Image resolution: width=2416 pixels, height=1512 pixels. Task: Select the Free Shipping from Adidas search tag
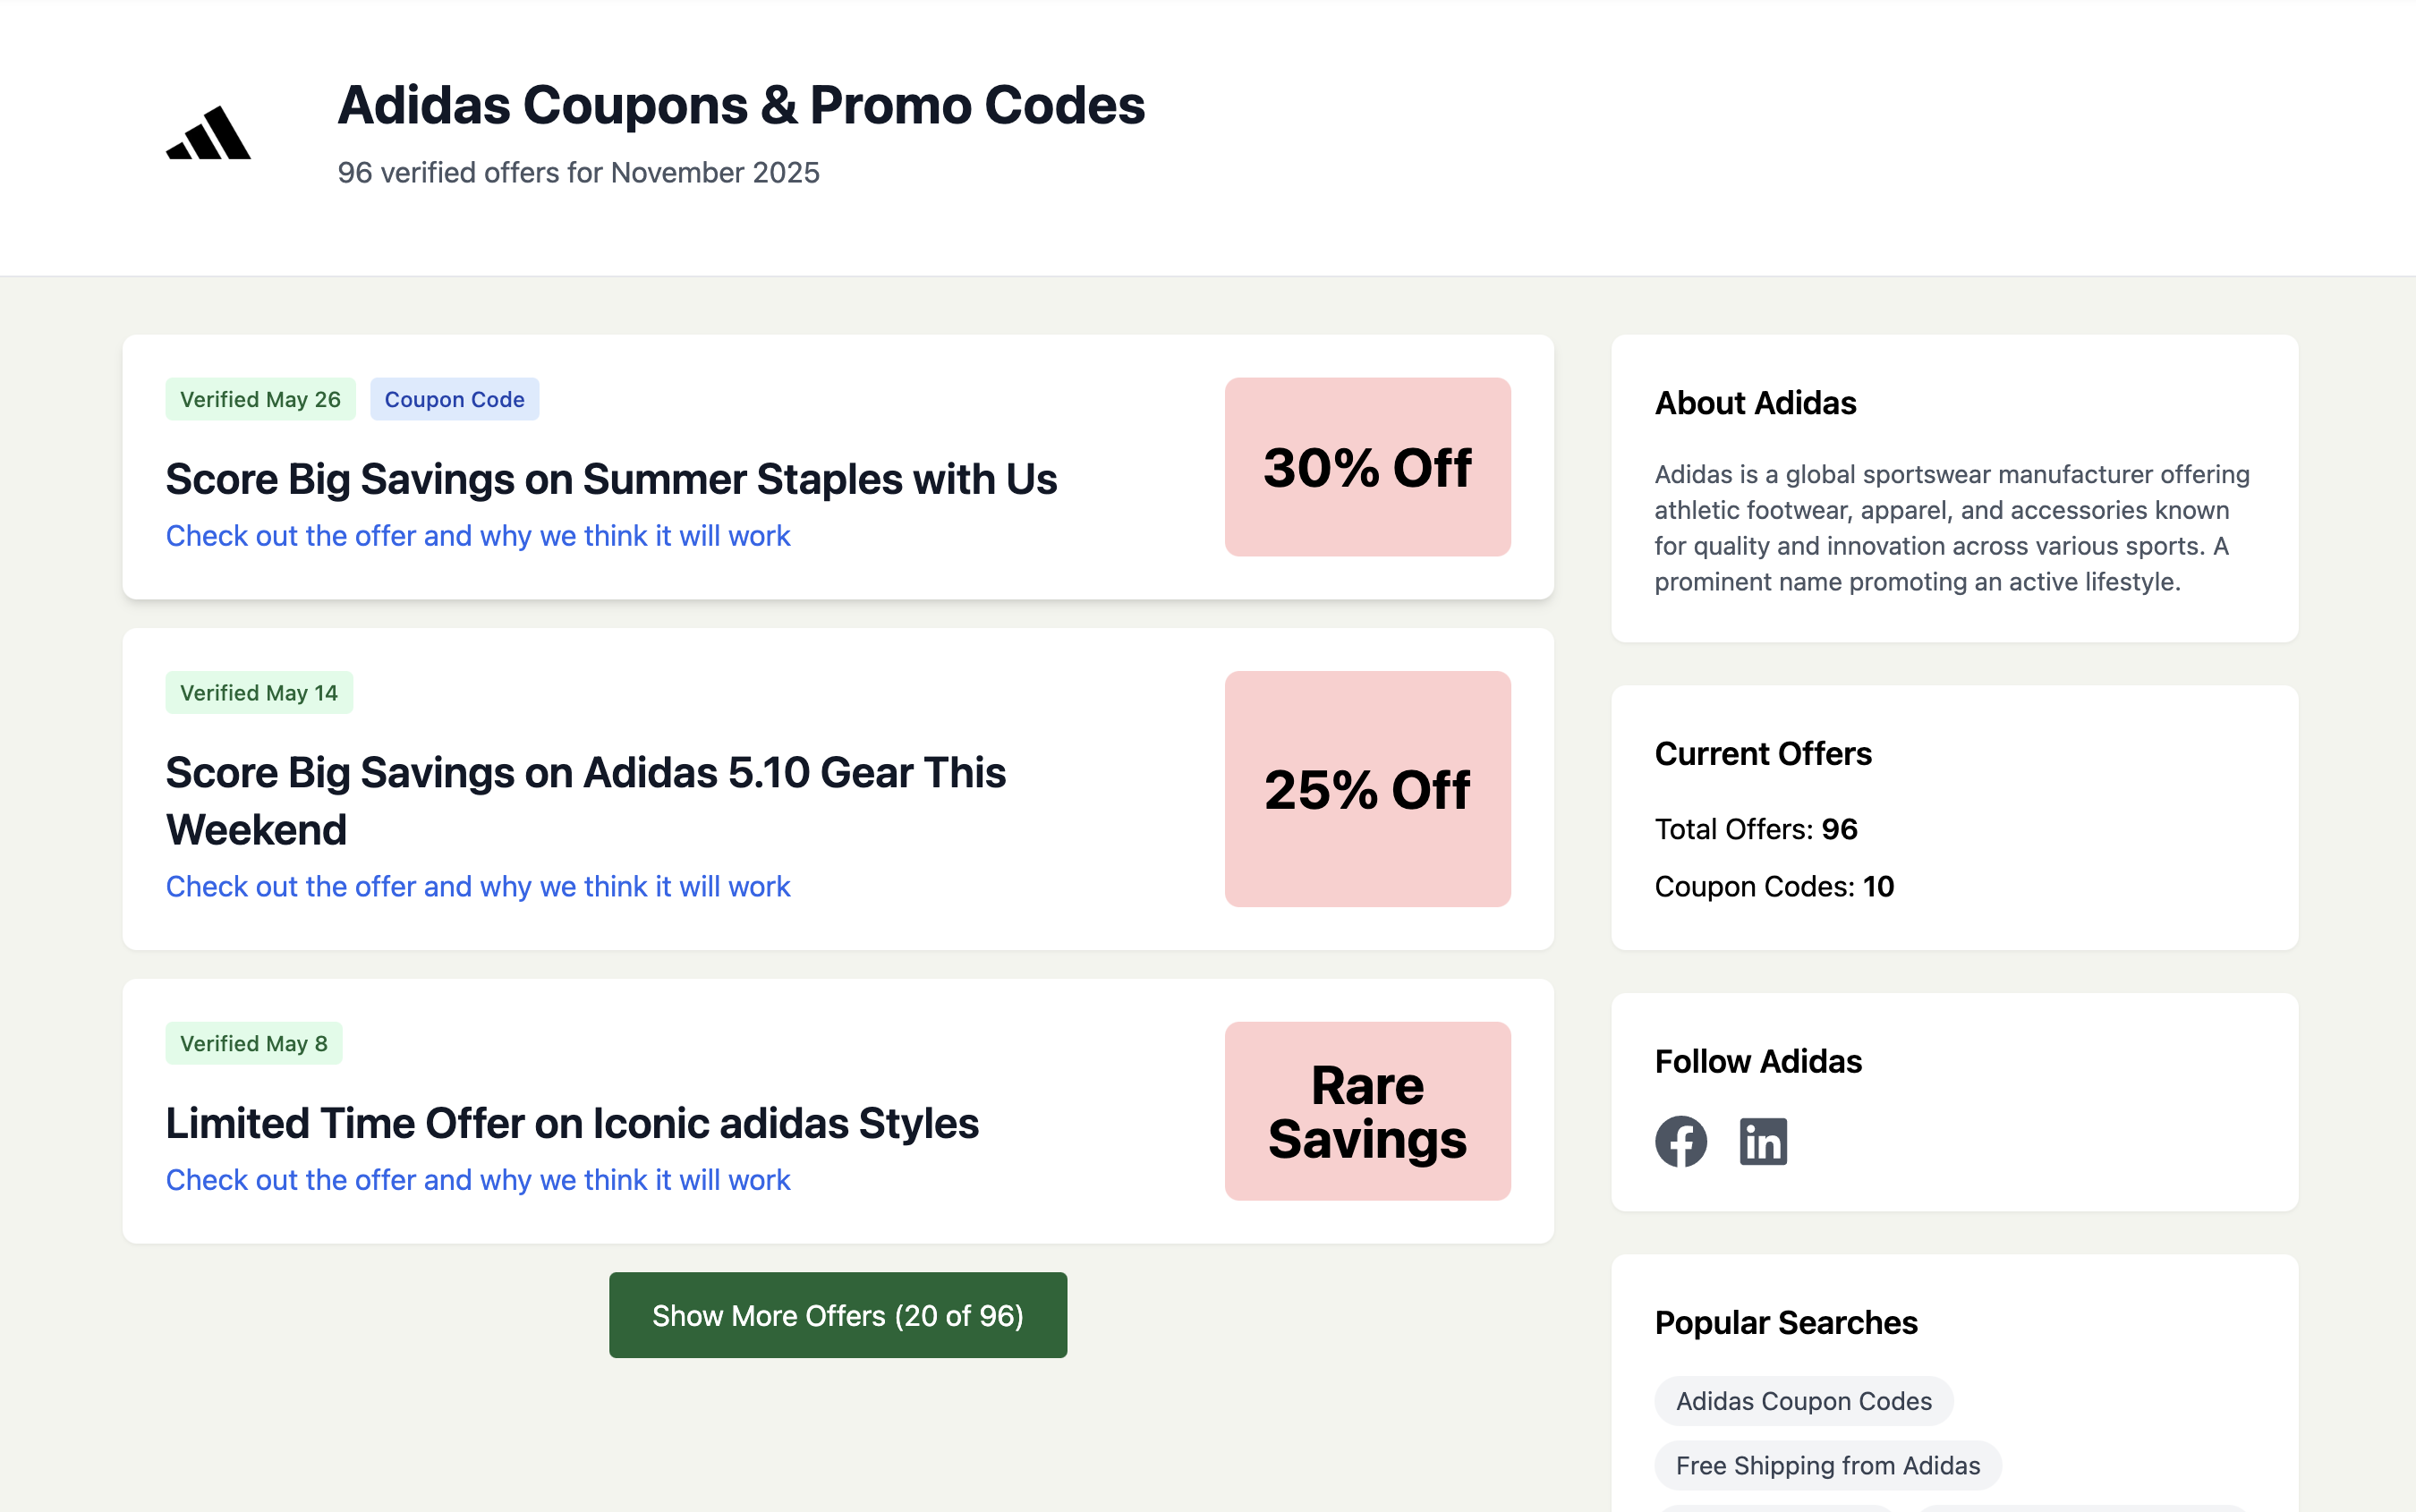click(1827, 1465)
